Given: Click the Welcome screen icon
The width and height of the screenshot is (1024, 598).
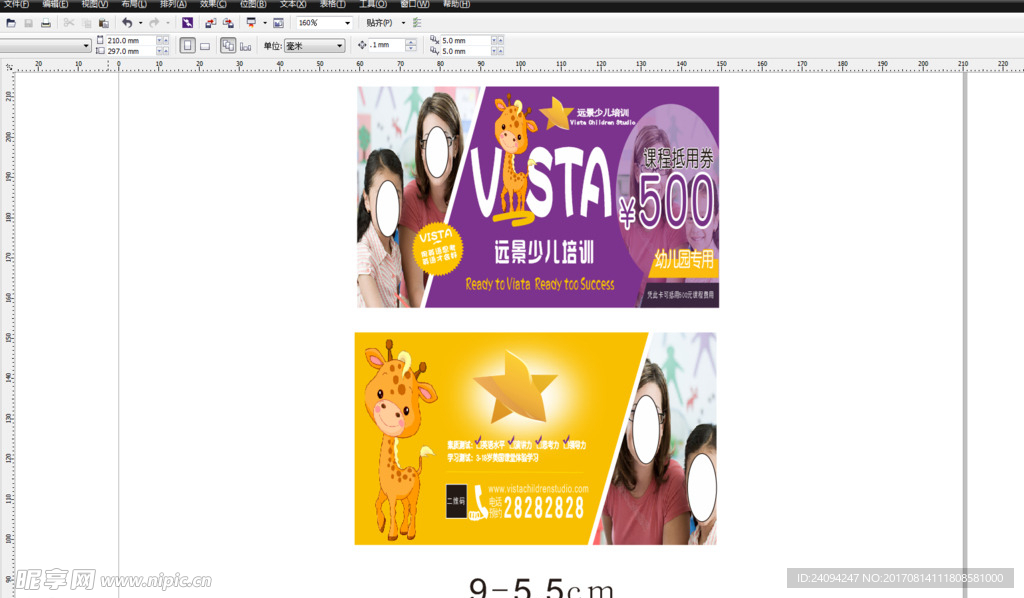Looking at the screenshot, I should 277,22.
